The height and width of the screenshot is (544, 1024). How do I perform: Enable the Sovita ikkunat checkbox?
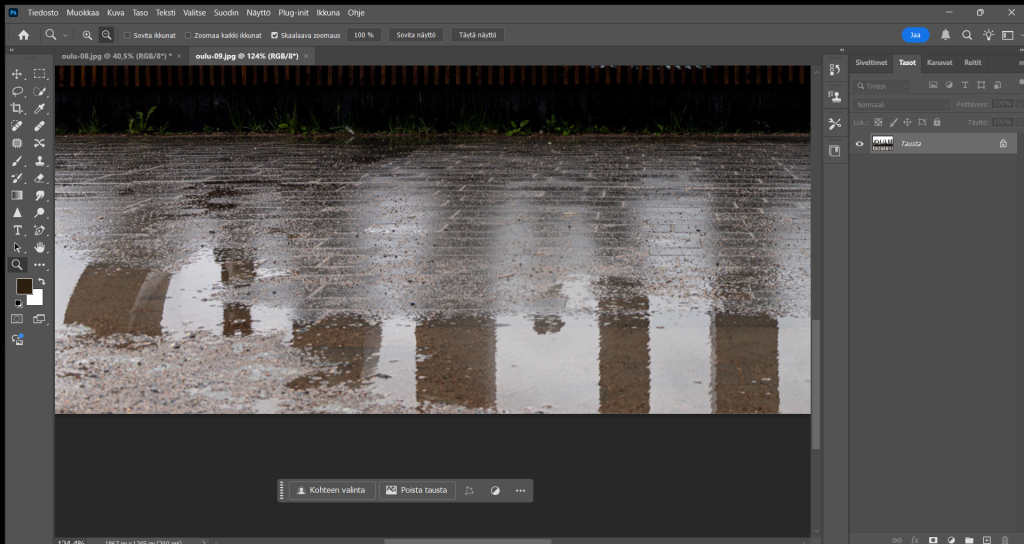[127, 35]
